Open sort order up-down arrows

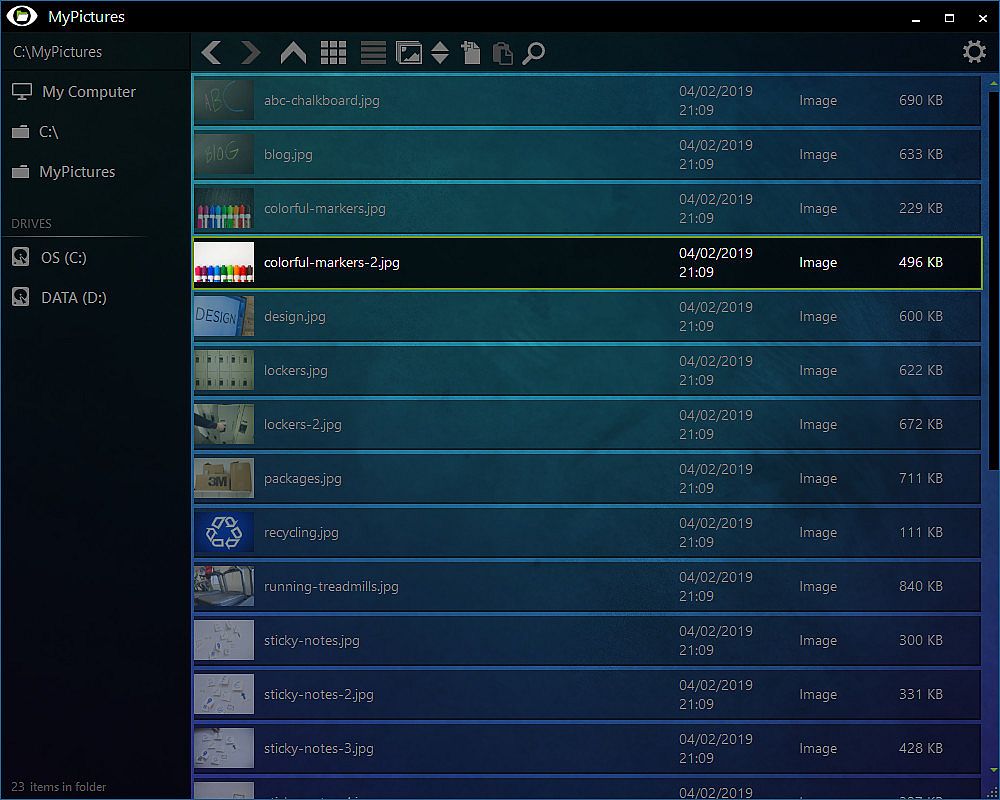click(x=440, y=52)
